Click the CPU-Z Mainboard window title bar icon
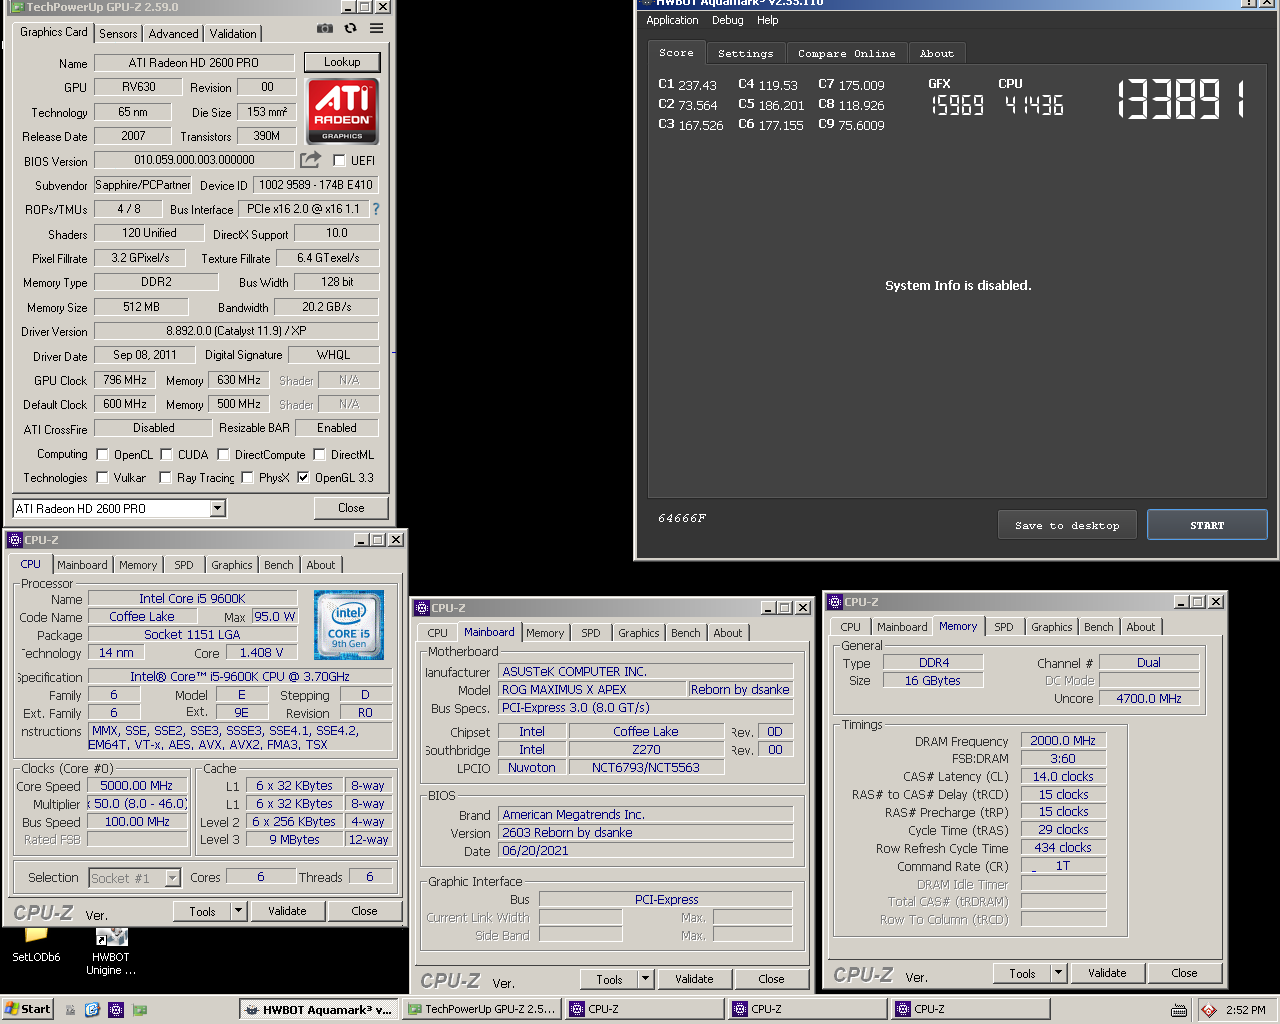 point(422,608)
